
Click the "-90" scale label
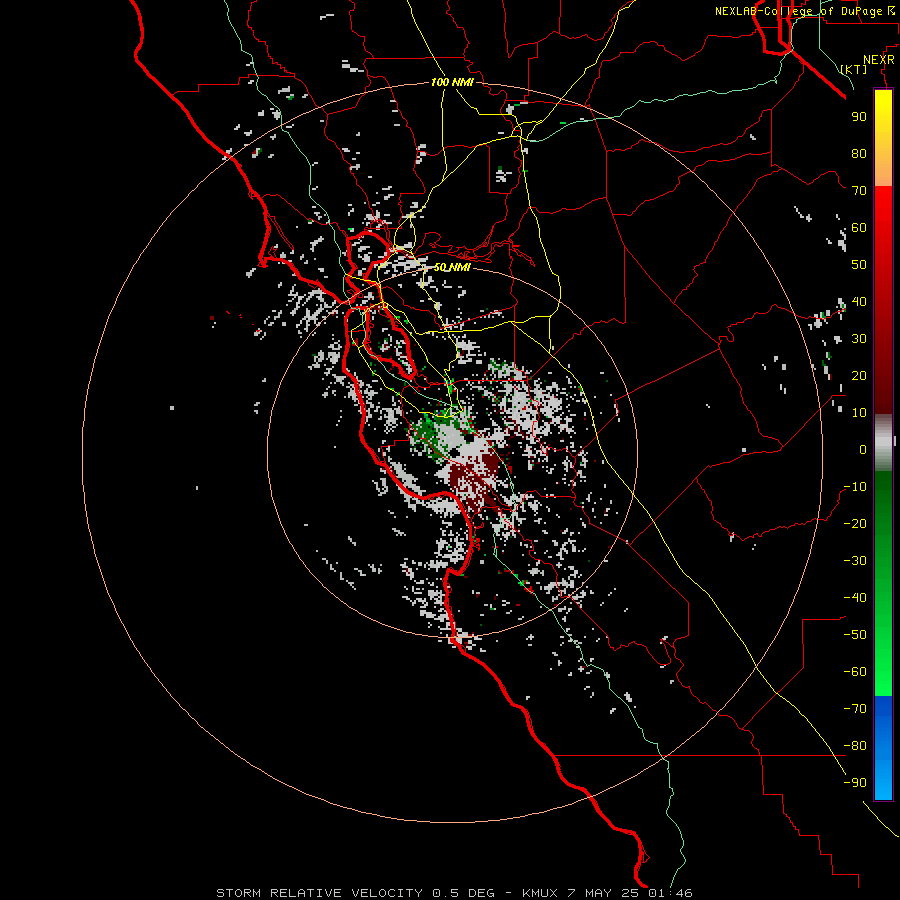(x=855, y=783)
